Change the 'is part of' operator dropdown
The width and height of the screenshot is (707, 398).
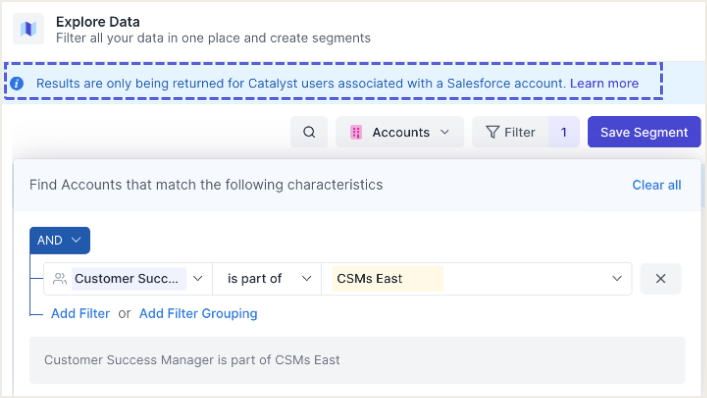[267, 279]
